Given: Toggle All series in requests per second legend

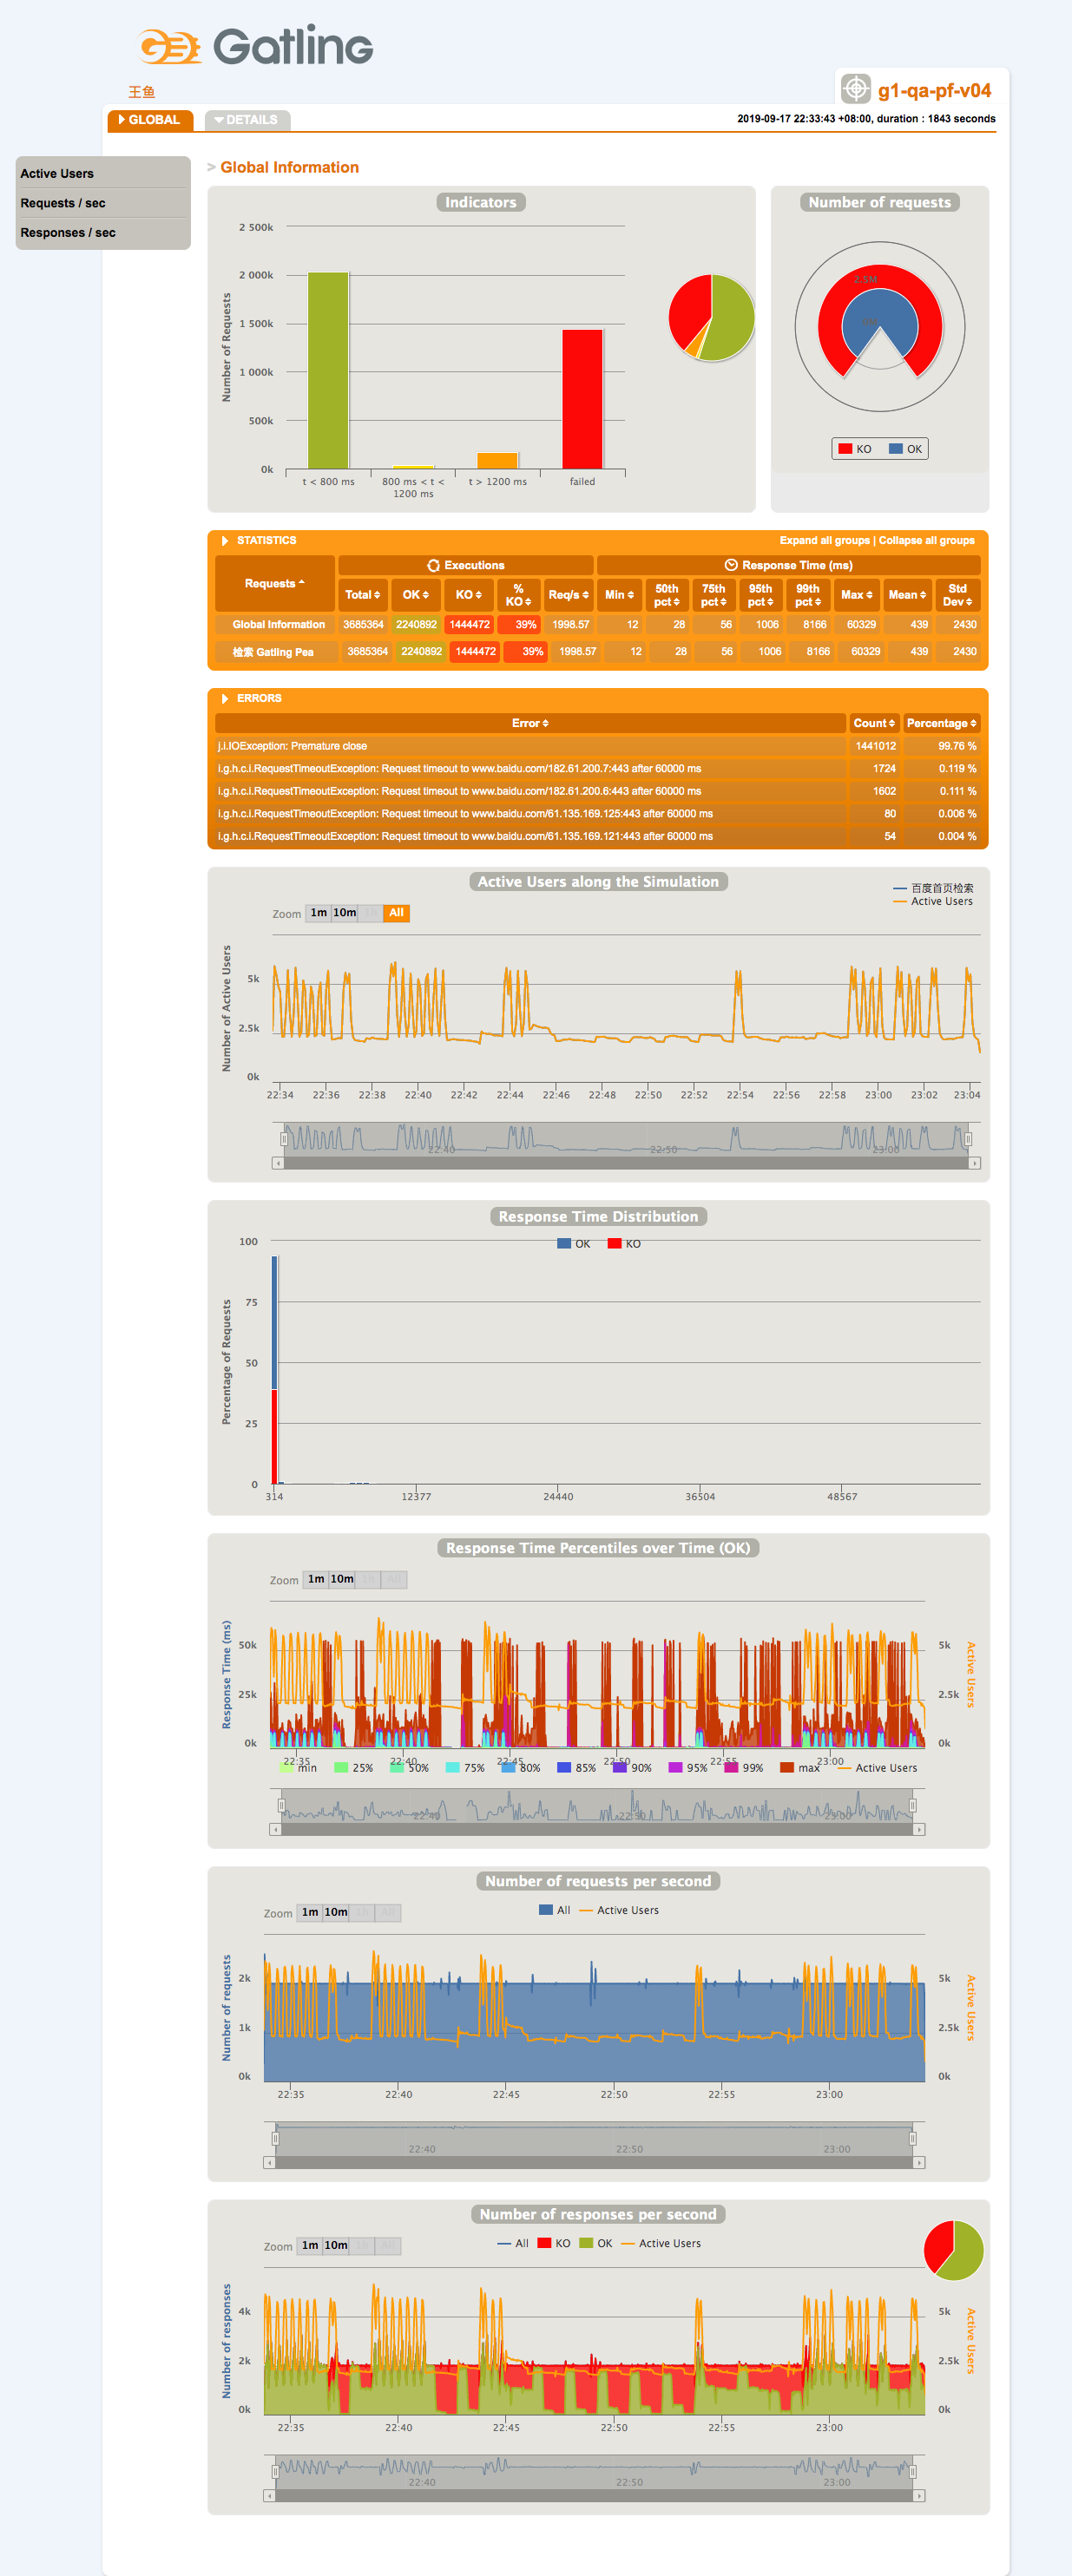Looking at the screenshot, I should tap(555, 1910).
